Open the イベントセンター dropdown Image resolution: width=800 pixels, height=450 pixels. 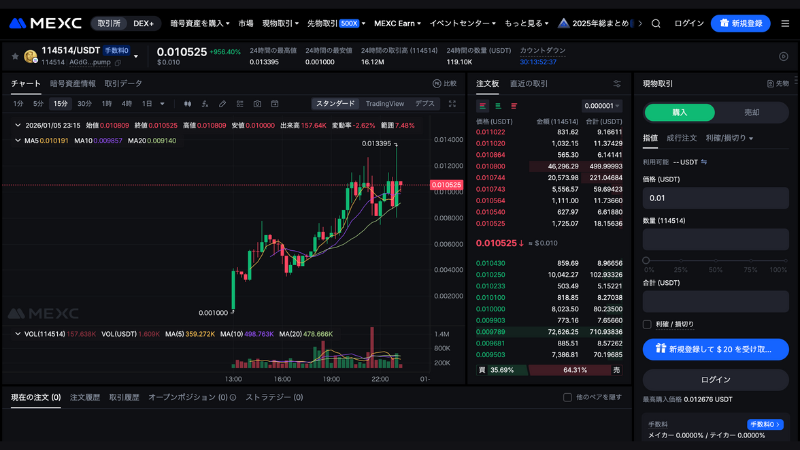pyautogui.click(x=462, y=23)
